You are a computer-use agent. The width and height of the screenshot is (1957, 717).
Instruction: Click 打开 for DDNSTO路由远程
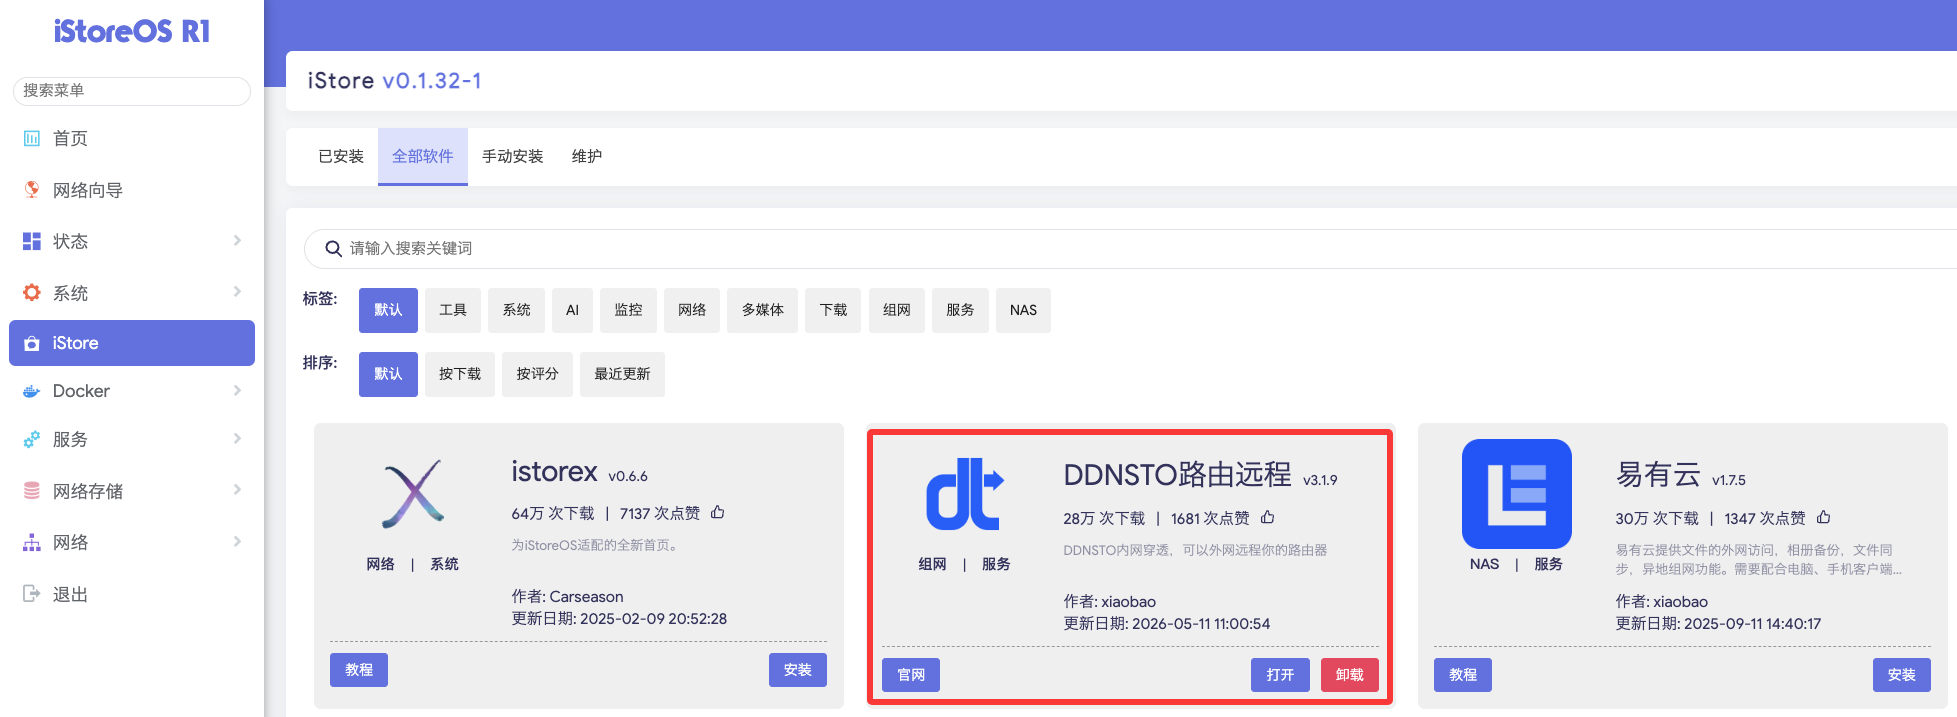(1280, 675)
